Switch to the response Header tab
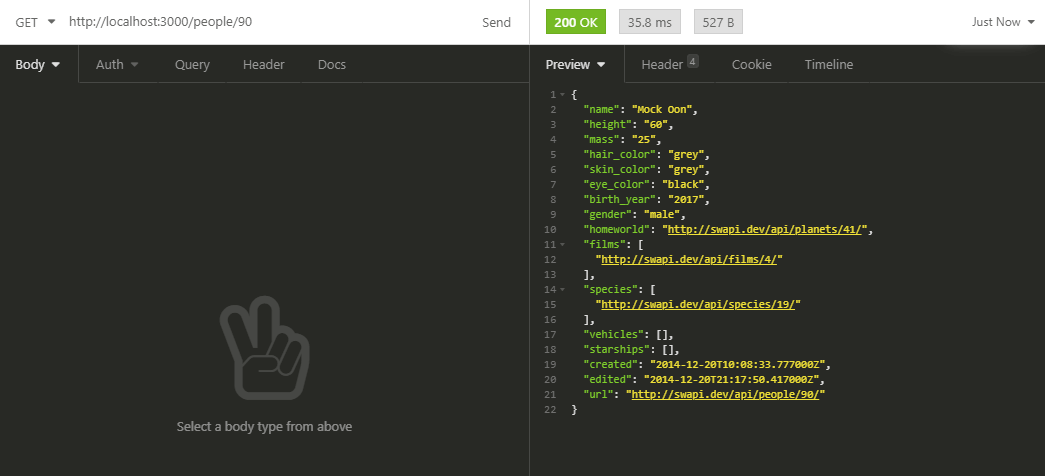 point(668,65)
